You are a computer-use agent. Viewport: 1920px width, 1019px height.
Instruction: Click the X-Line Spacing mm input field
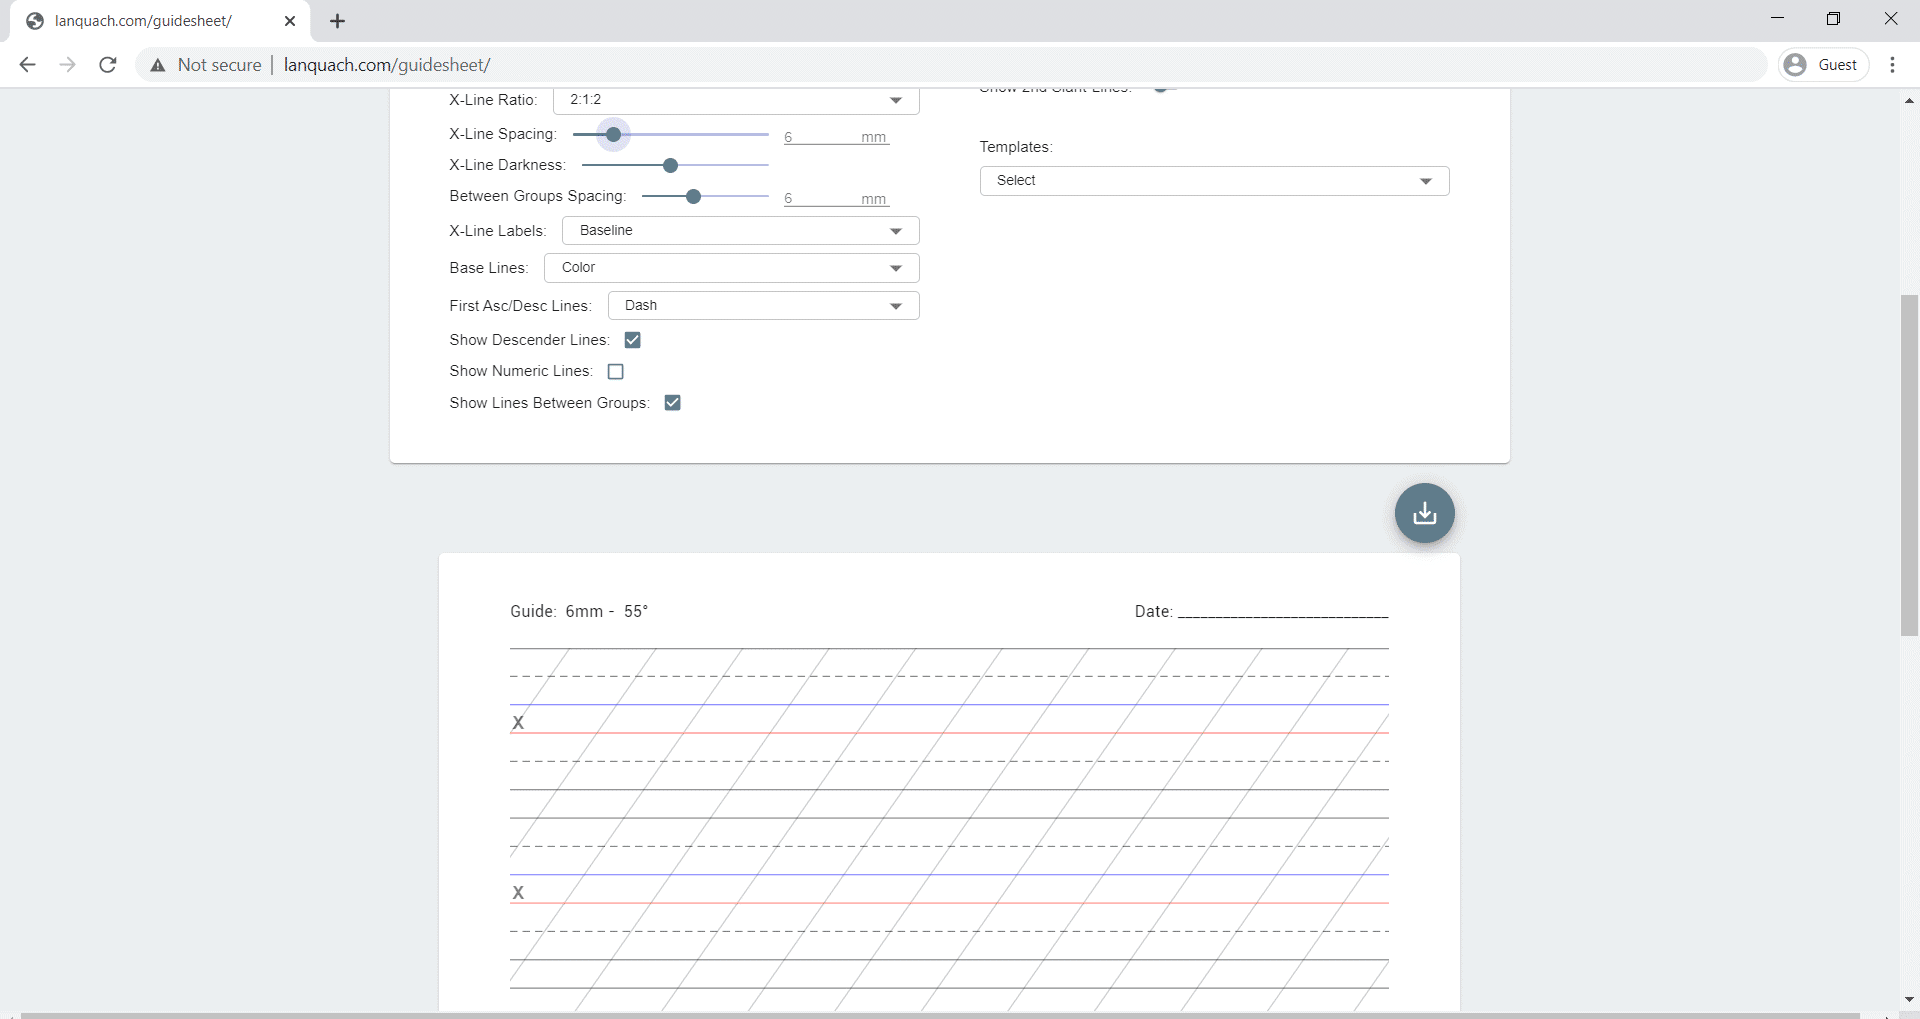[820, 137]
